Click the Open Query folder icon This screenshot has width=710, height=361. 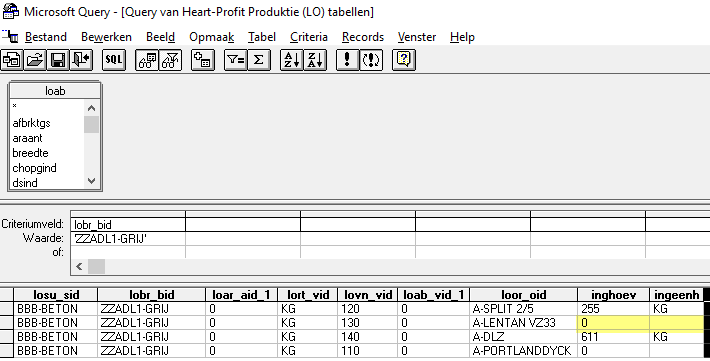tap(35, 60)
